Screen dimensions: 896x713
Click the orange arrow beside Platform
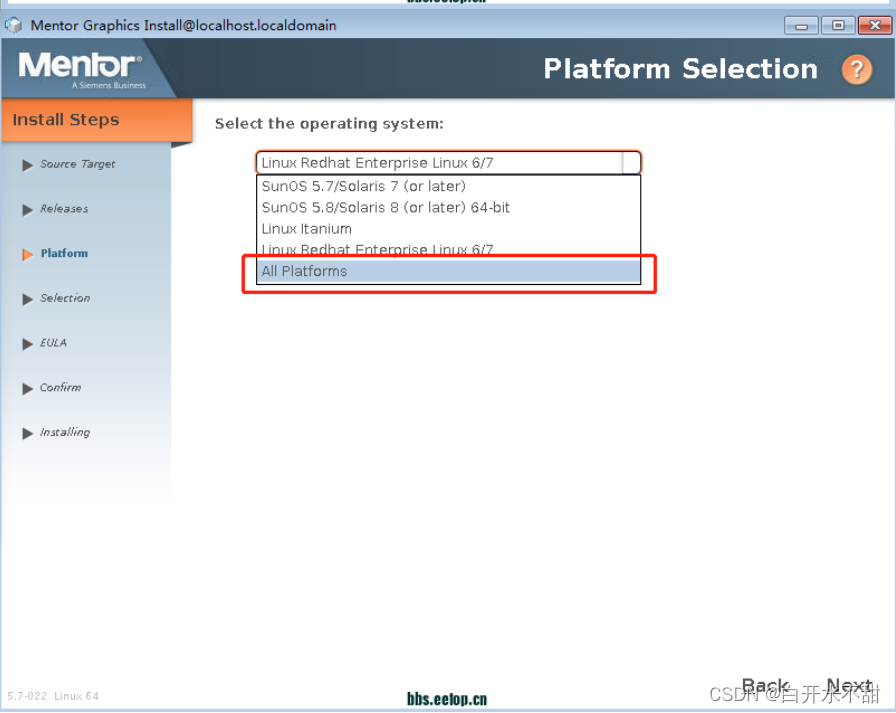click(27, 254)
